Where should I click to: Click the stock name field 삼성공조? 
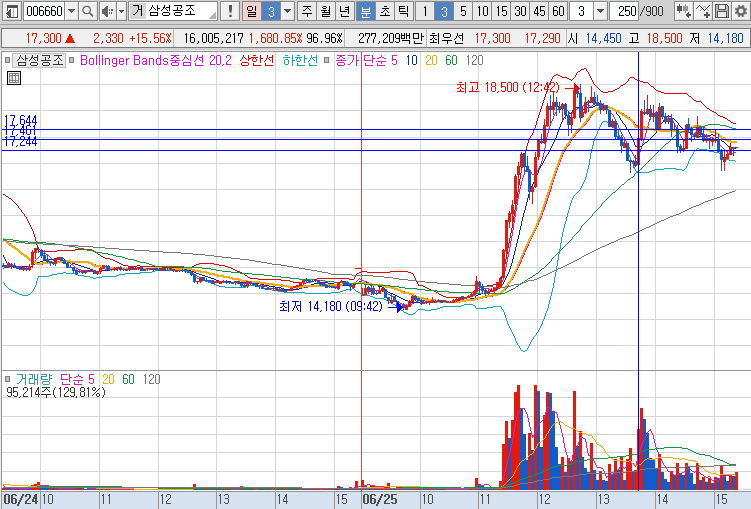tap(182, 11)
